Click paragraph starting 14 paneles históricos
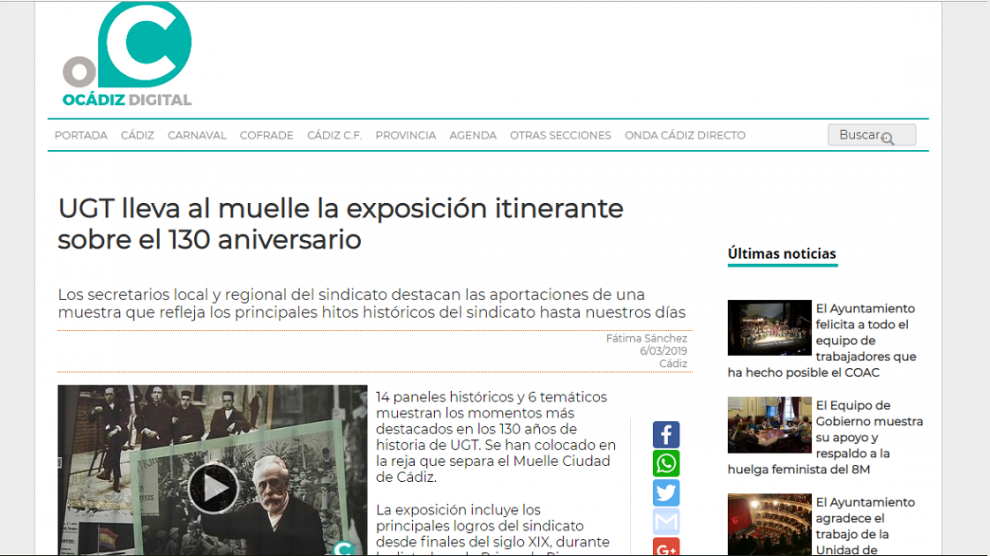The image size is (990, 556). click(496, 437)
